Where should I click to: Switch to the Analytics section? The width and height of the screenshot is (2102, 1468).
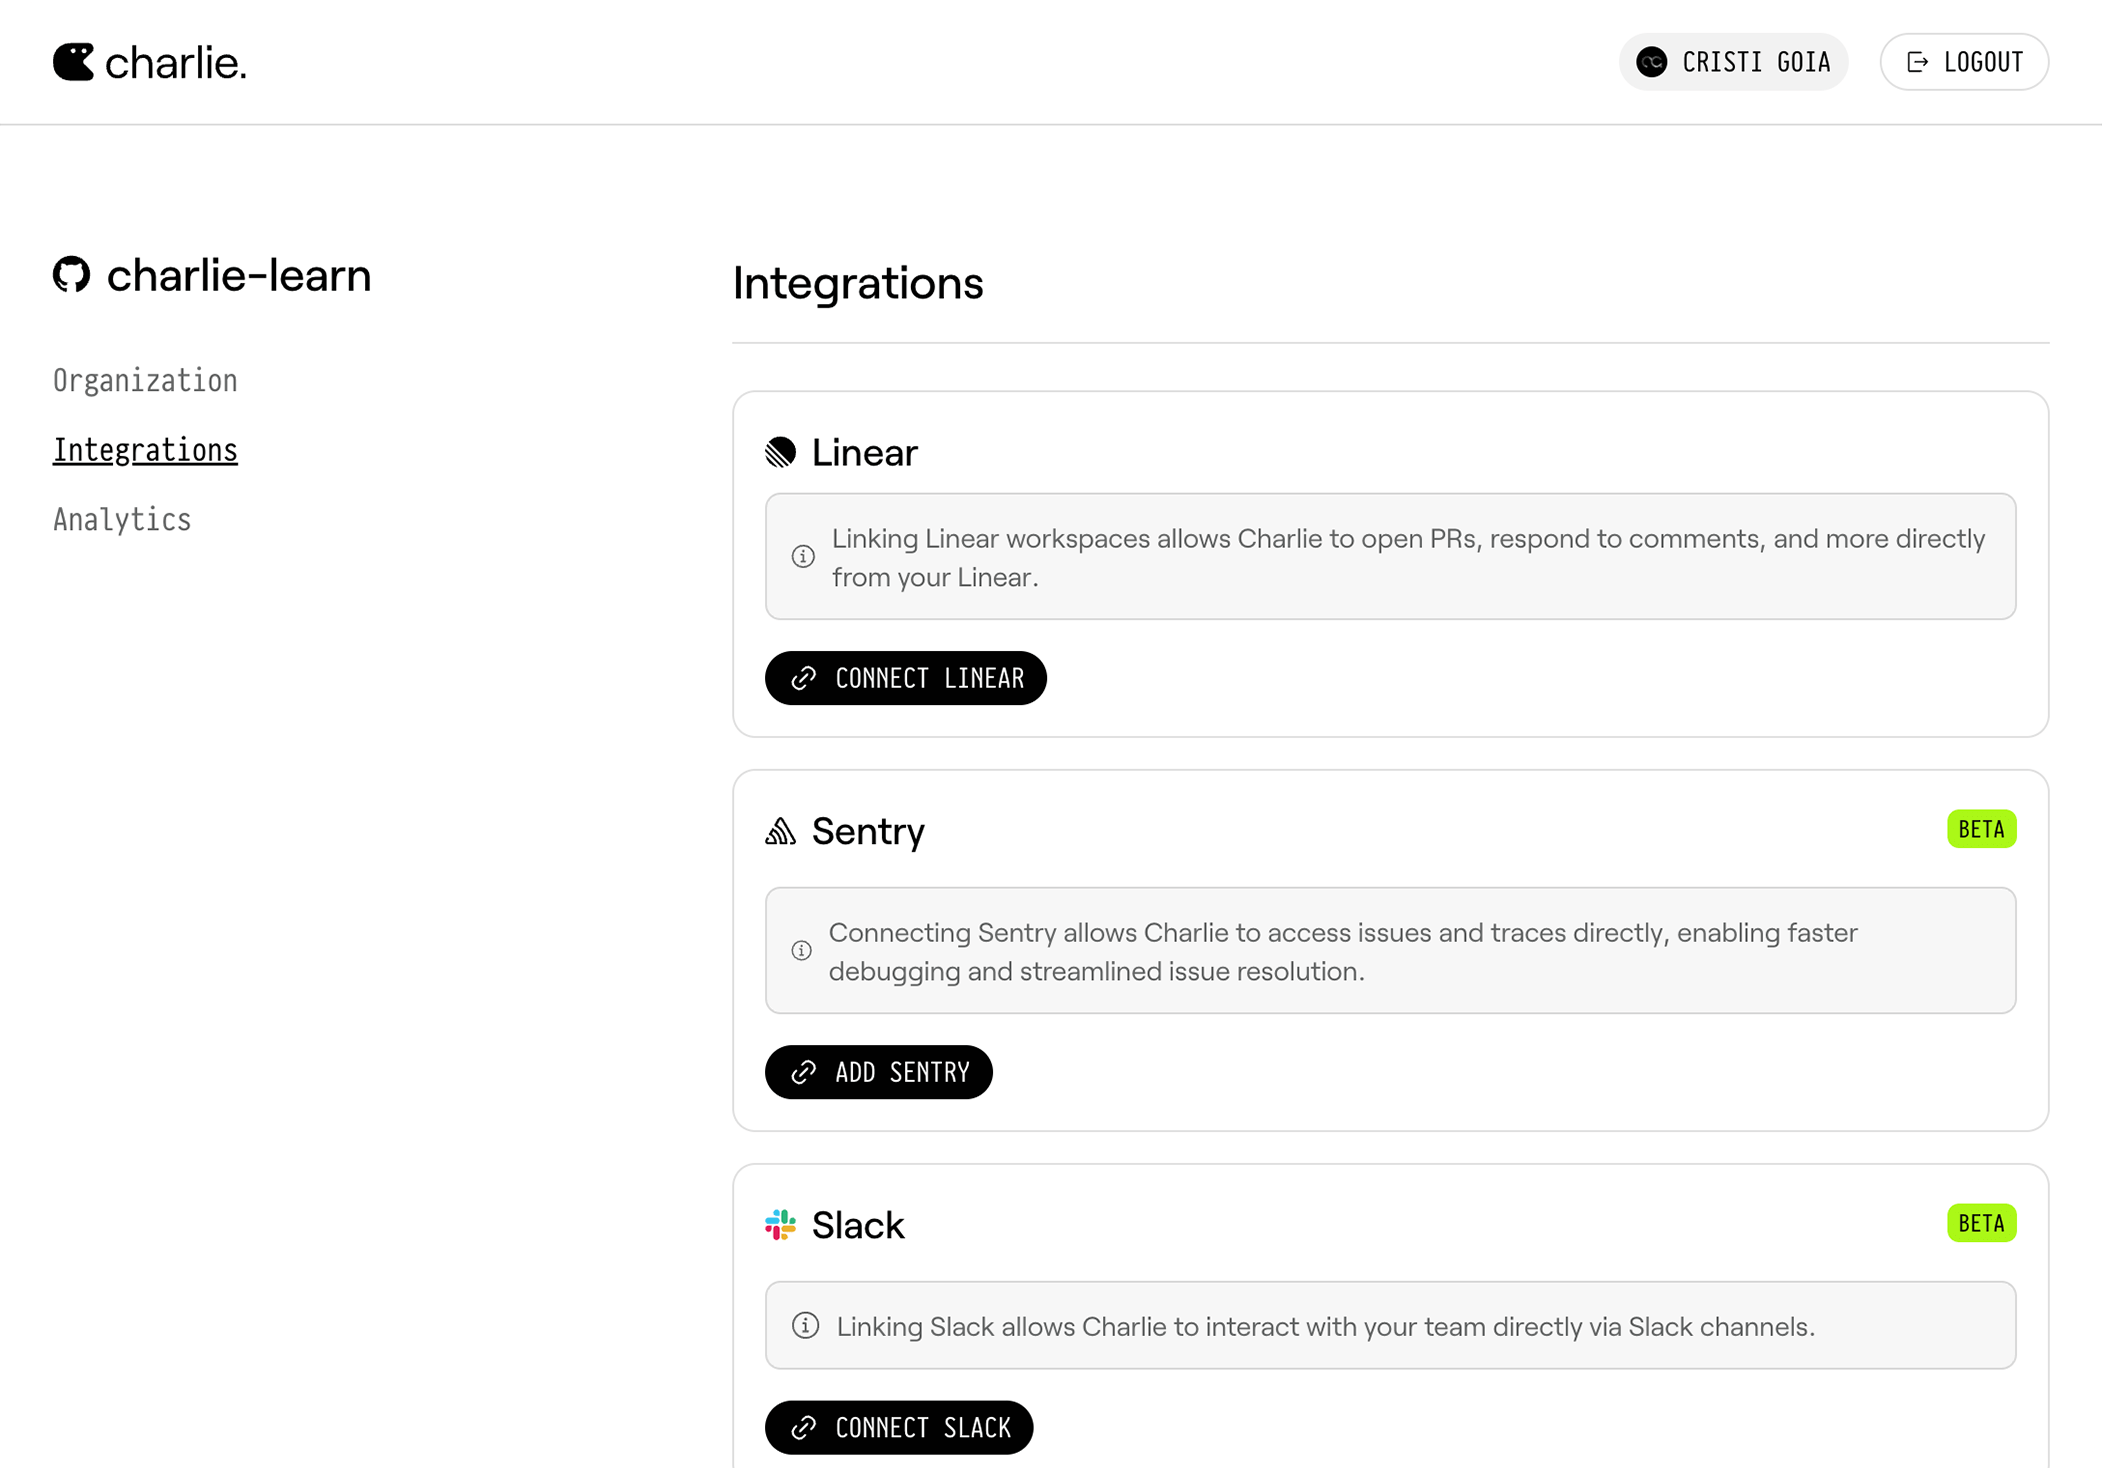[121, 519]
